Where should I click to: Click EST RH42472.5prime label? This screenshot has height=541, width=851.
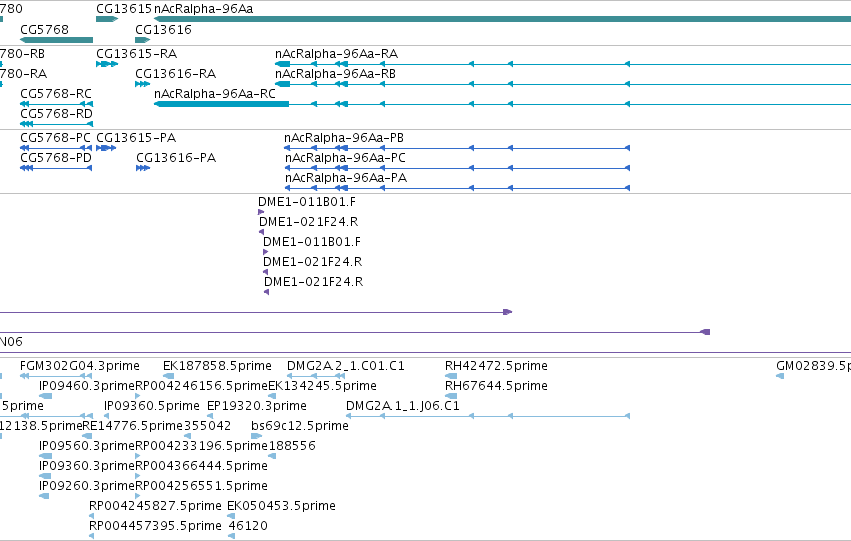(x=496, y=366)
